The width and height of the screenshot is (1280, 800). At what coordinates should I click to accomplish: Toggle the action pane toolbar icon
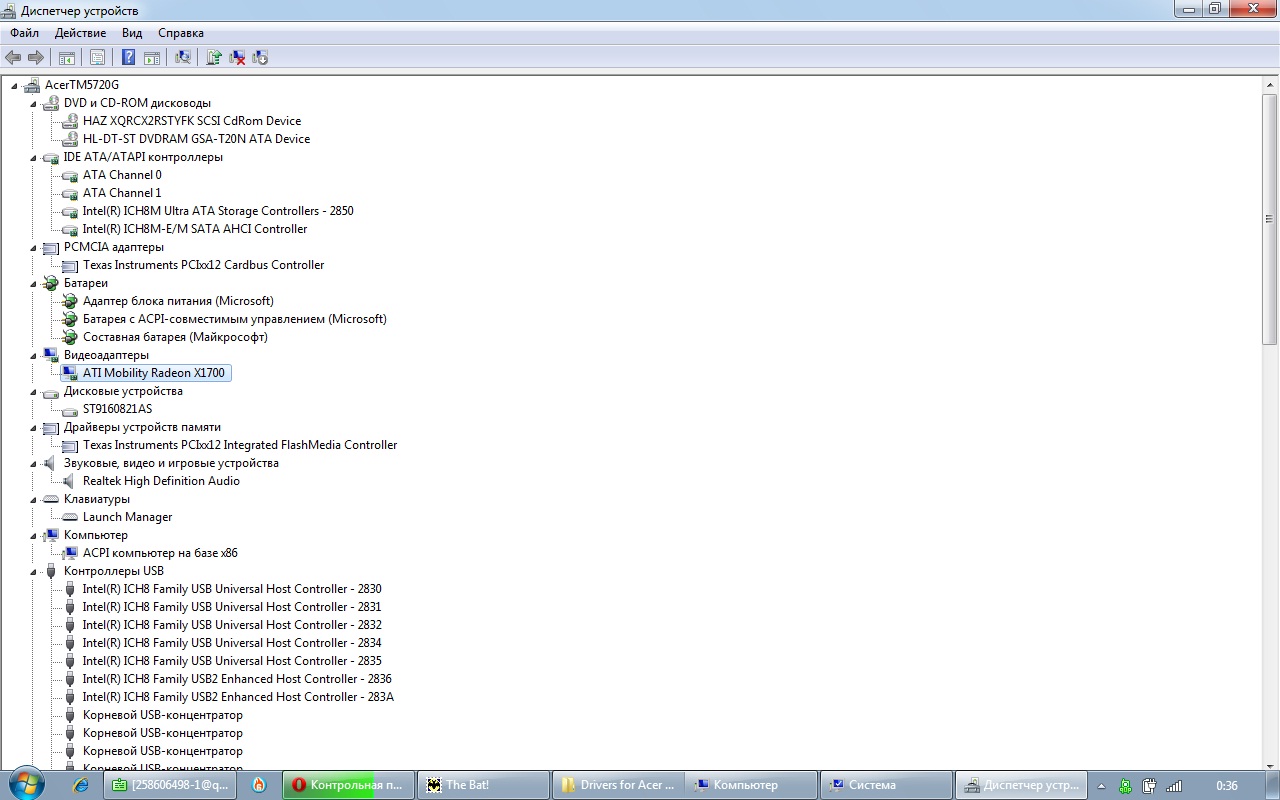(x=152, y=57)
